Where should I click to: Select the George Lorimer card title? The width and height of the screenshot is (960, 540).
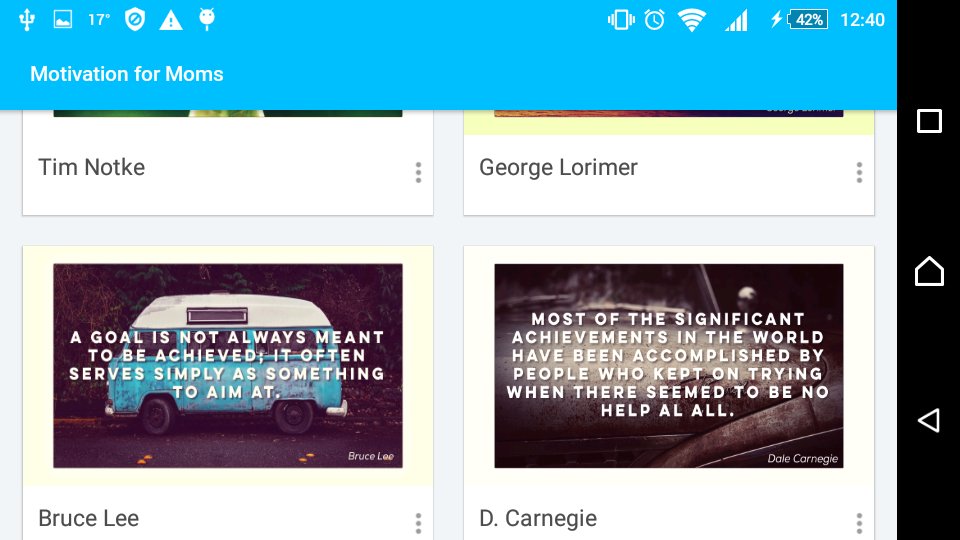558,168
